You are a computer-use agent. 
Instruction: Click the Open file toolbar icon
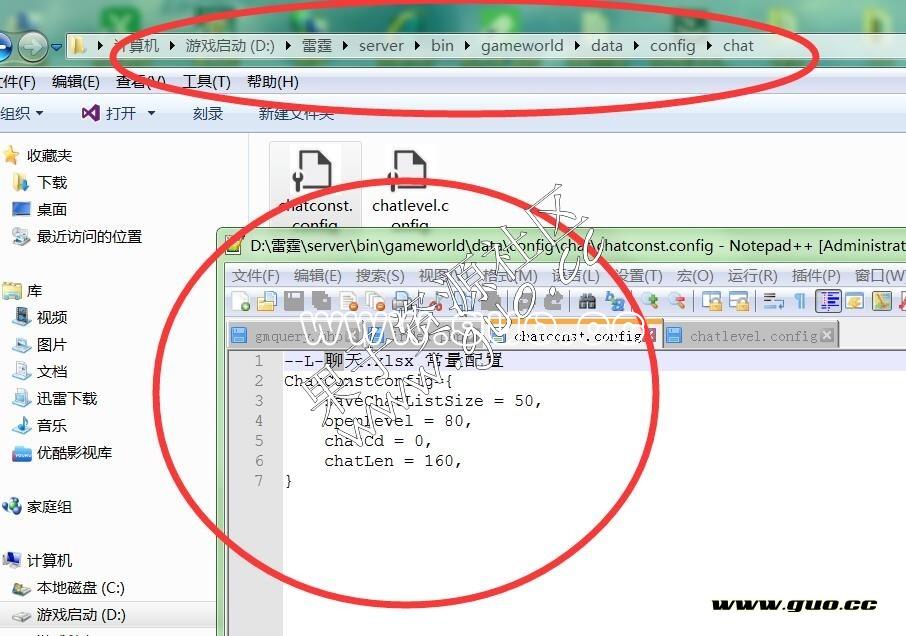(x=266, y=301)
